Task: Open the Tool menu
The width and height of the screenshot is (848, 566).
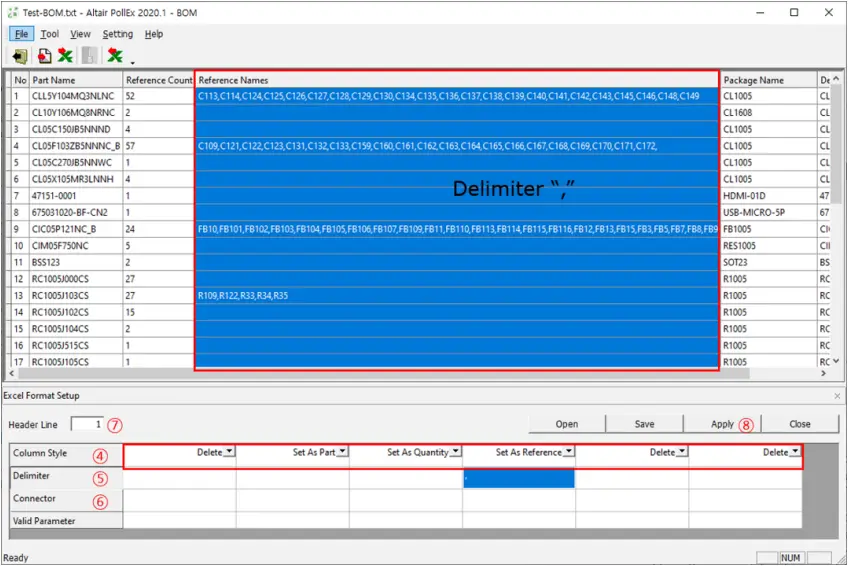Action: [50, 34]
